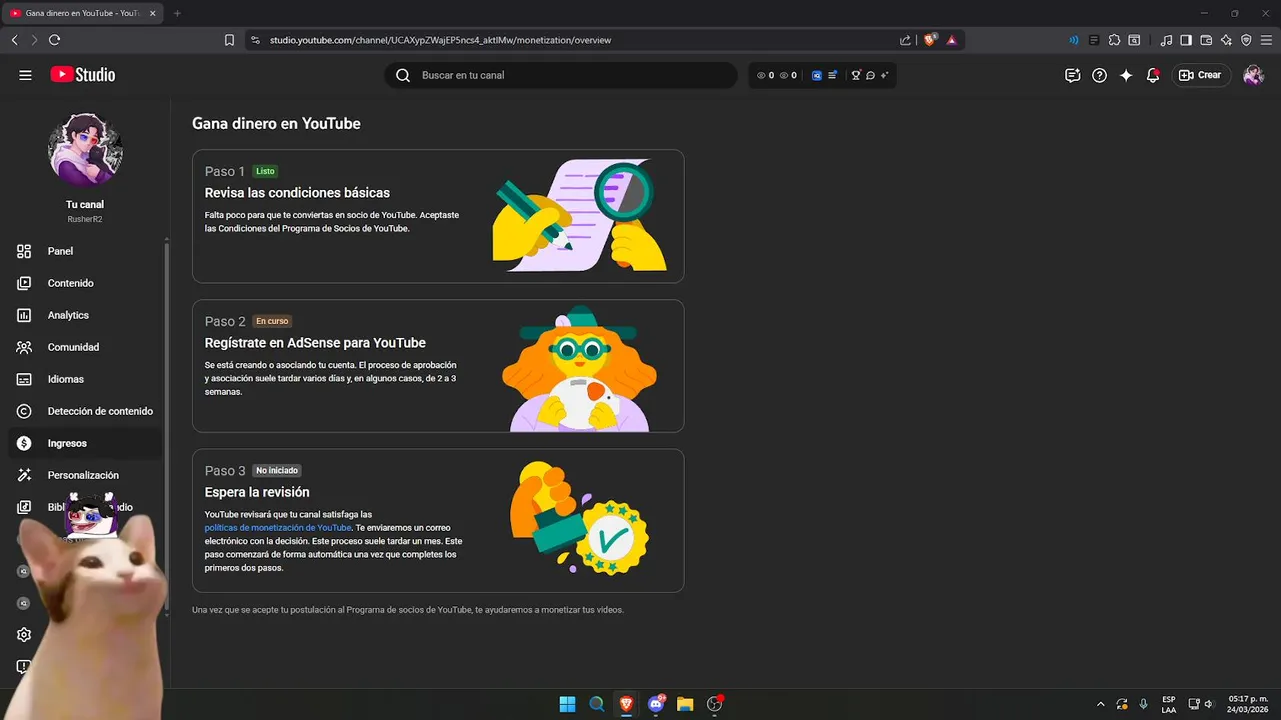Open Brave Leo AI icon in toolbar

[x=1226, y=40]
